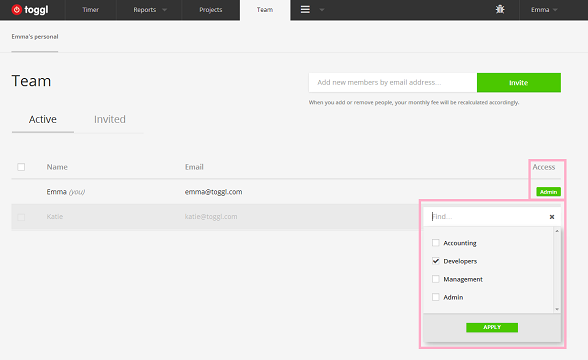Check the Management group checkbox

pos(435,279)
